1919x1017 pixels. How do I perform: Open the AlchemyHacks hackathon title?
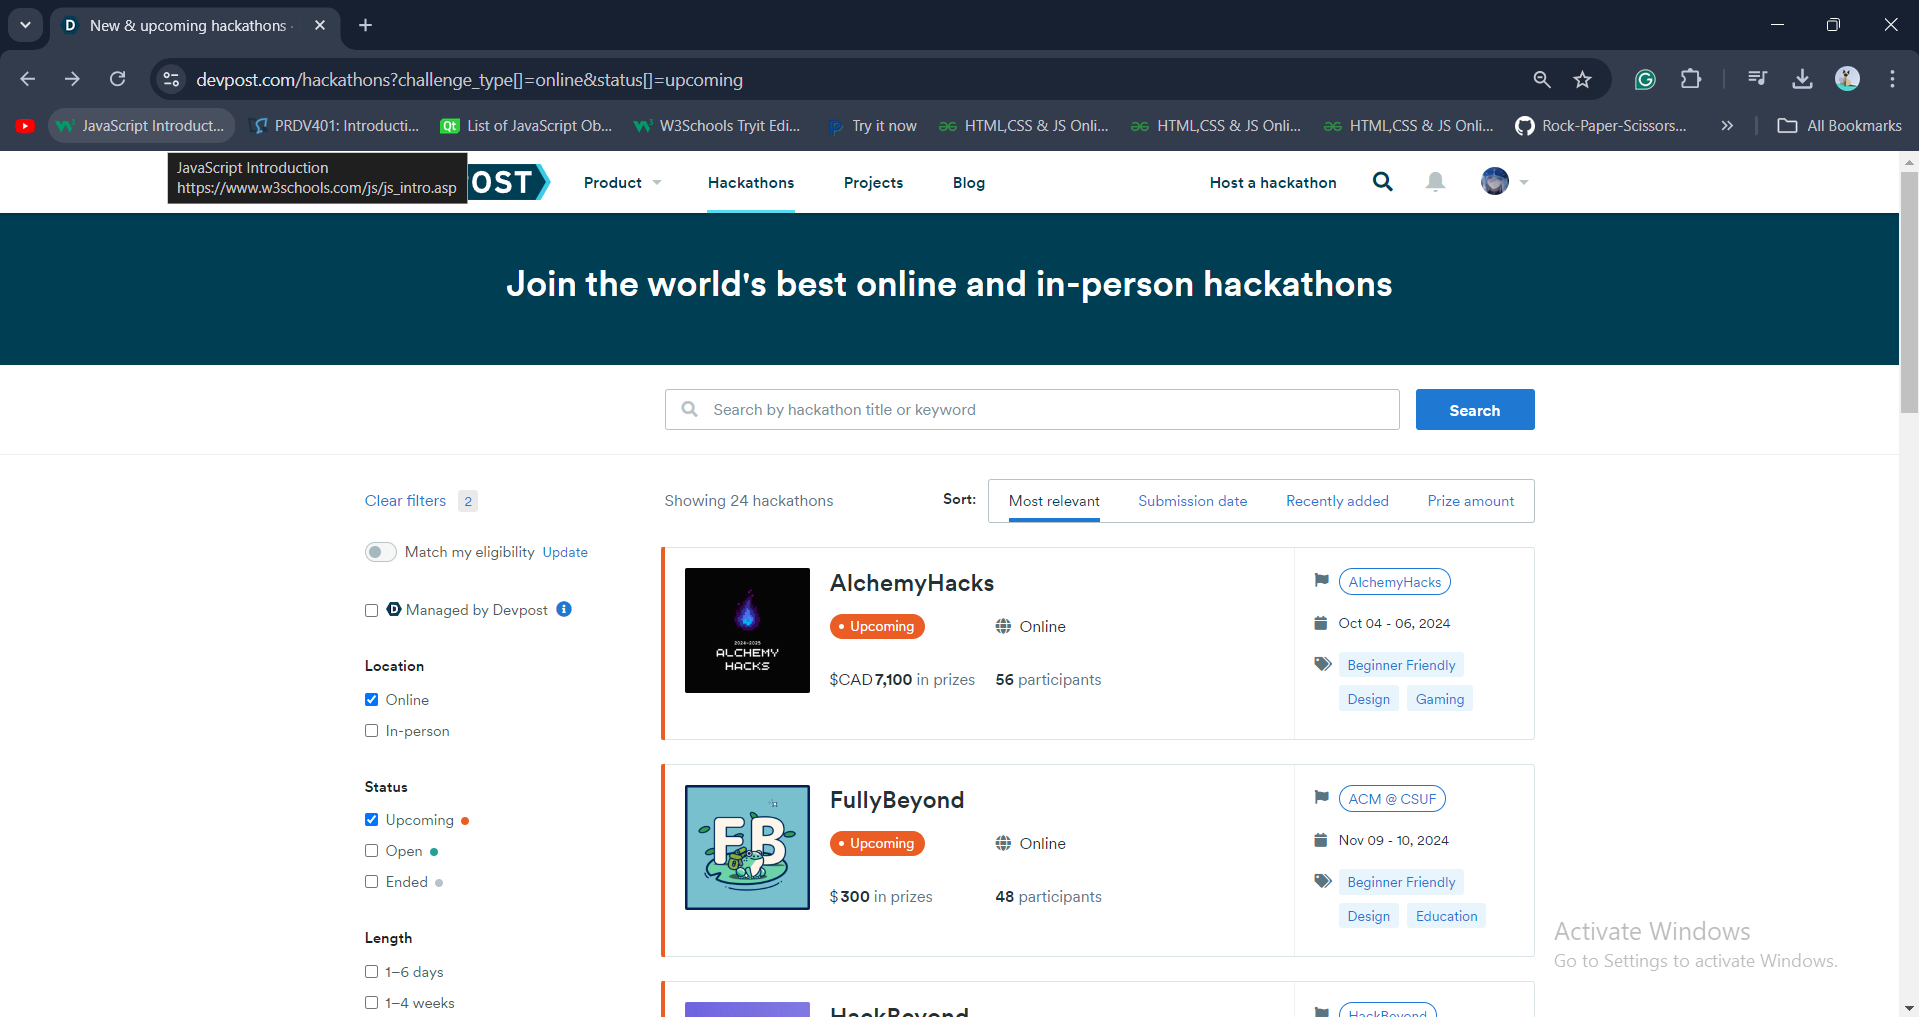912,583
